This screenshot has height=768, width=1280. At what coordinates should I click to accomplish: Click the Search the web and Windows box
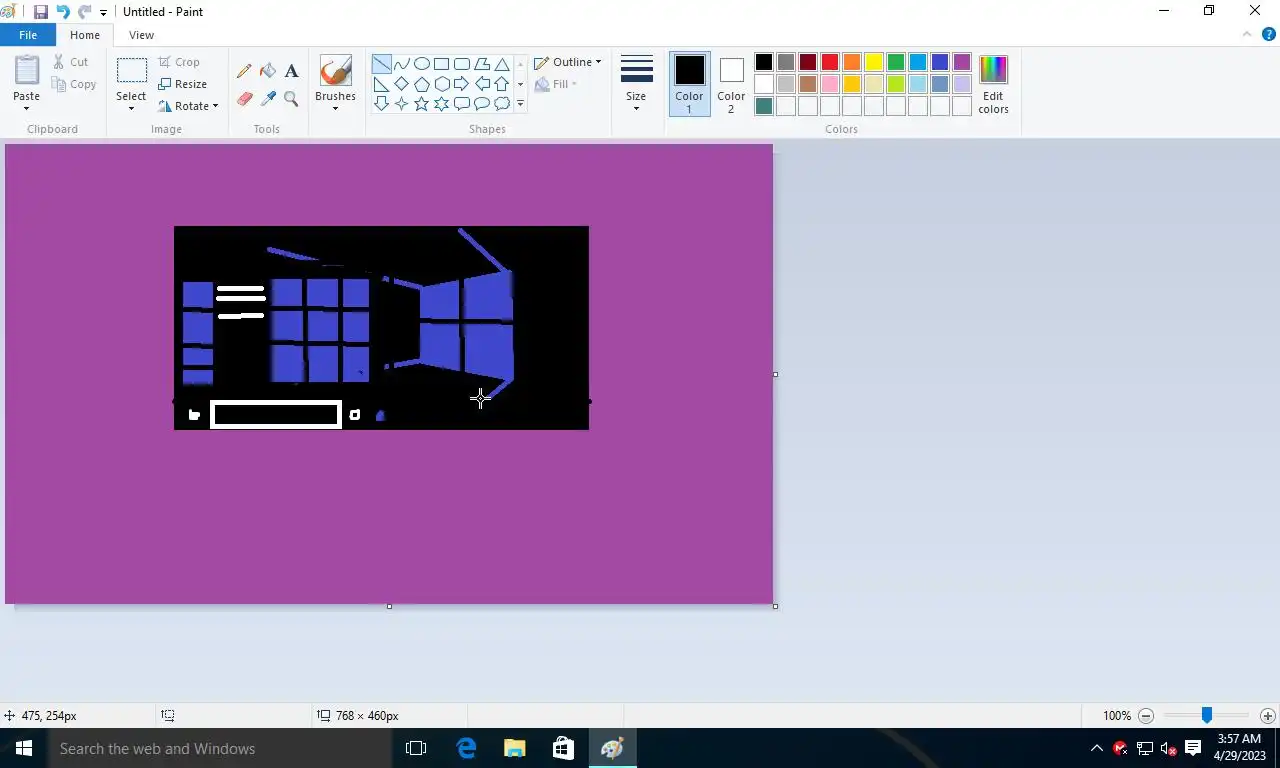[x=220, y=748]
